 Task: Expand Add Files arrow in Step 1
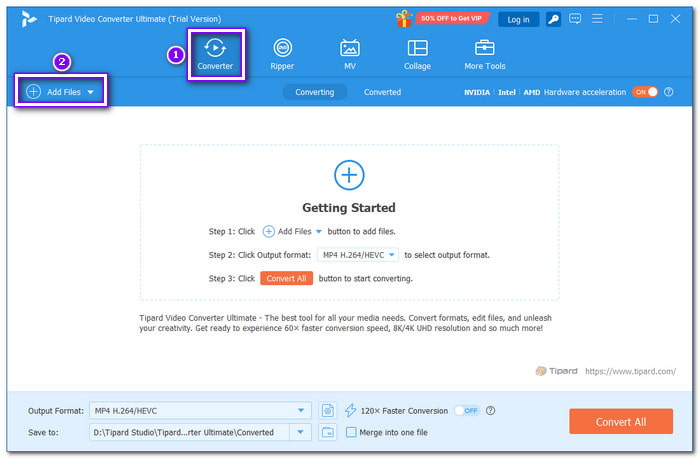(319, 231)
